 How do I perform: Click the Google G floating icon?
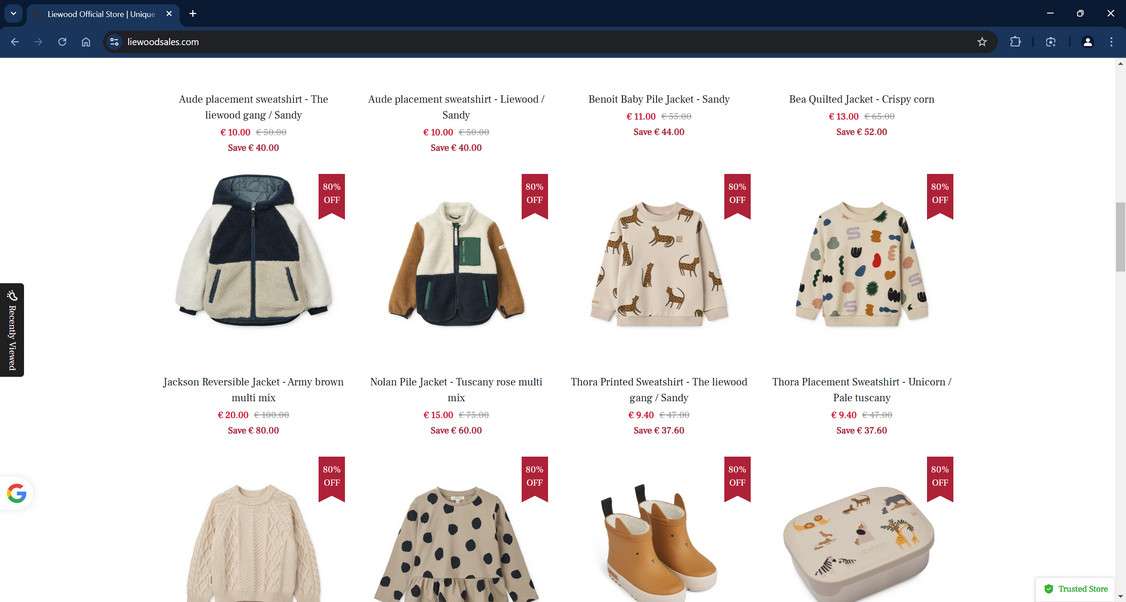pyautogui.click(x=17, y=494)
